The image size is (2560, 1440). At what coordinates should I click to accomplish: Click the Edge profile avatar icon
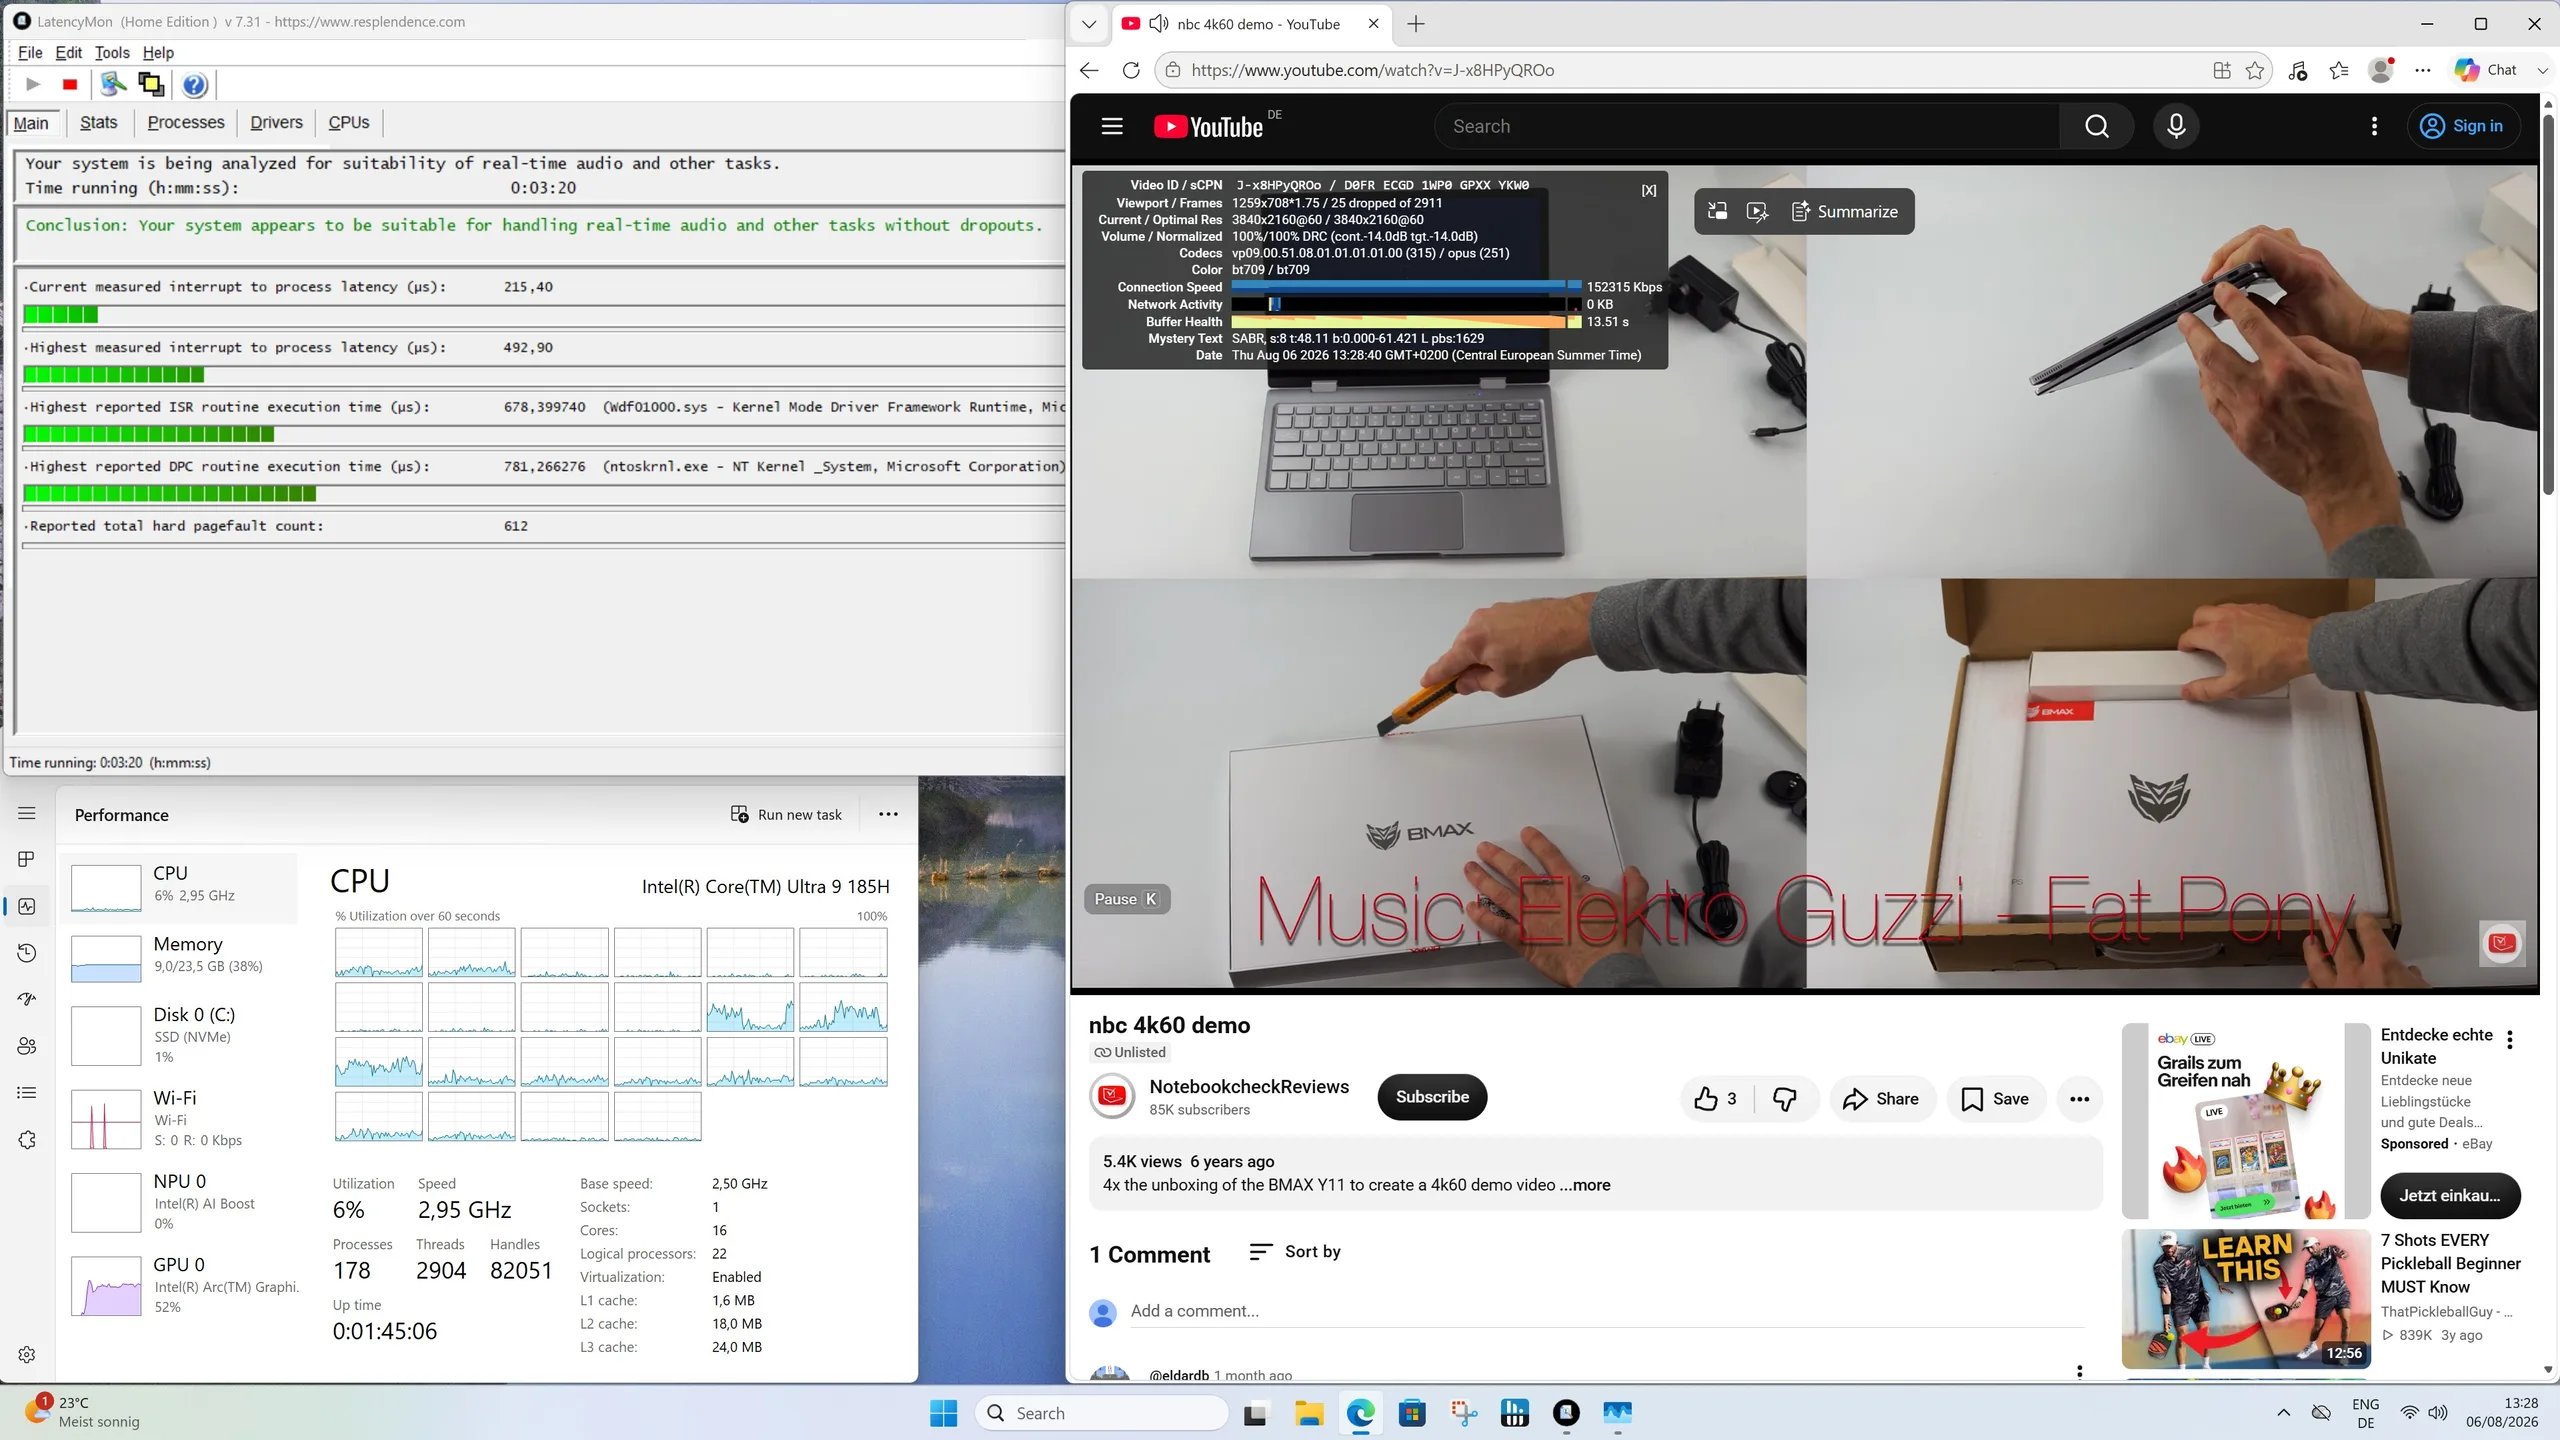2381,70
